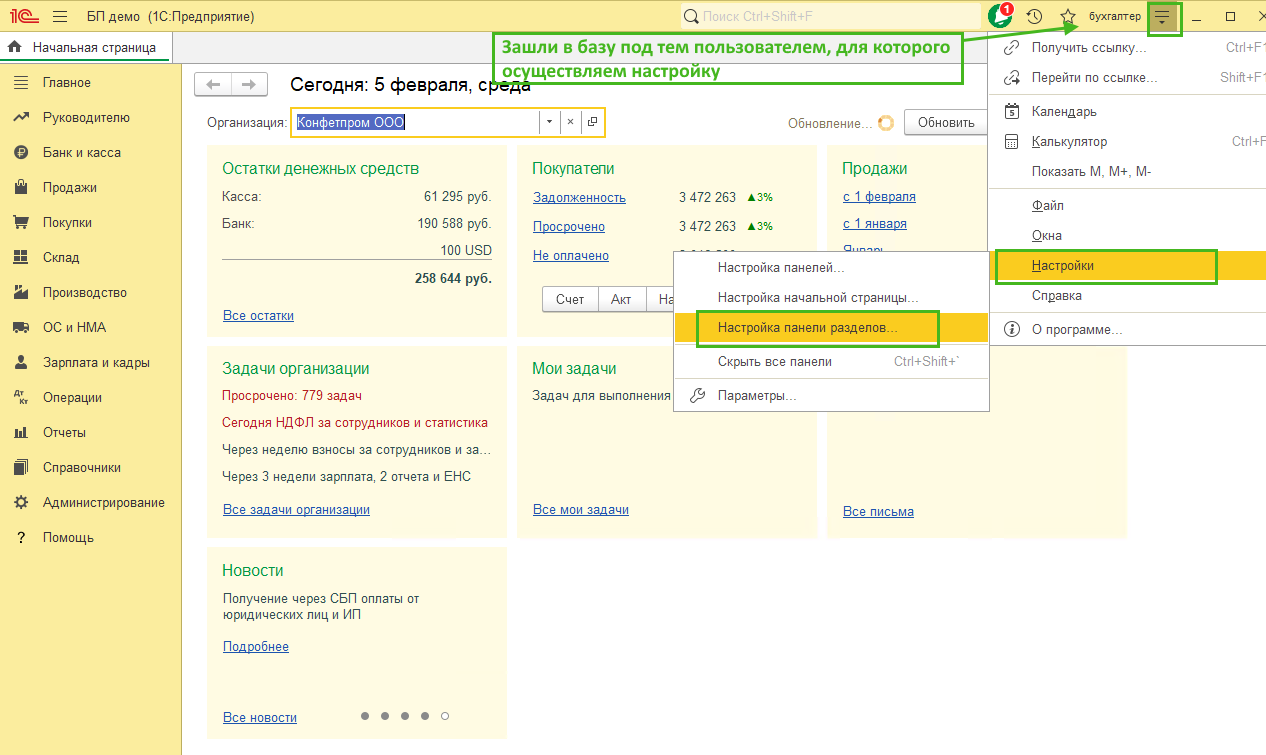
Task: Switch to Начальная страница tab
Action: pyautogui.click(x=85, y=47)
